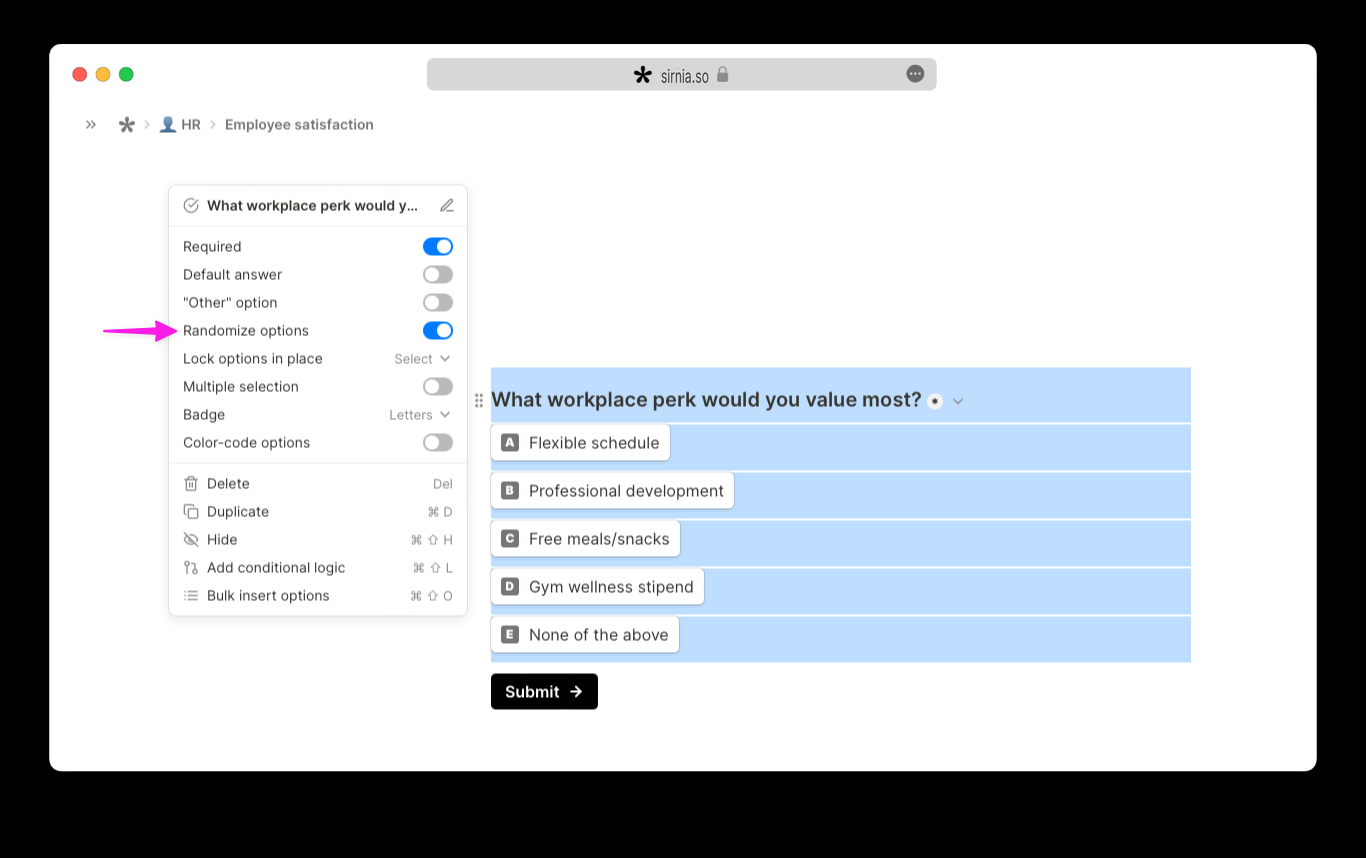The image size is (1366, 858).
Task: Click the letter E badge on None of the above
Action: click(510, 635)
